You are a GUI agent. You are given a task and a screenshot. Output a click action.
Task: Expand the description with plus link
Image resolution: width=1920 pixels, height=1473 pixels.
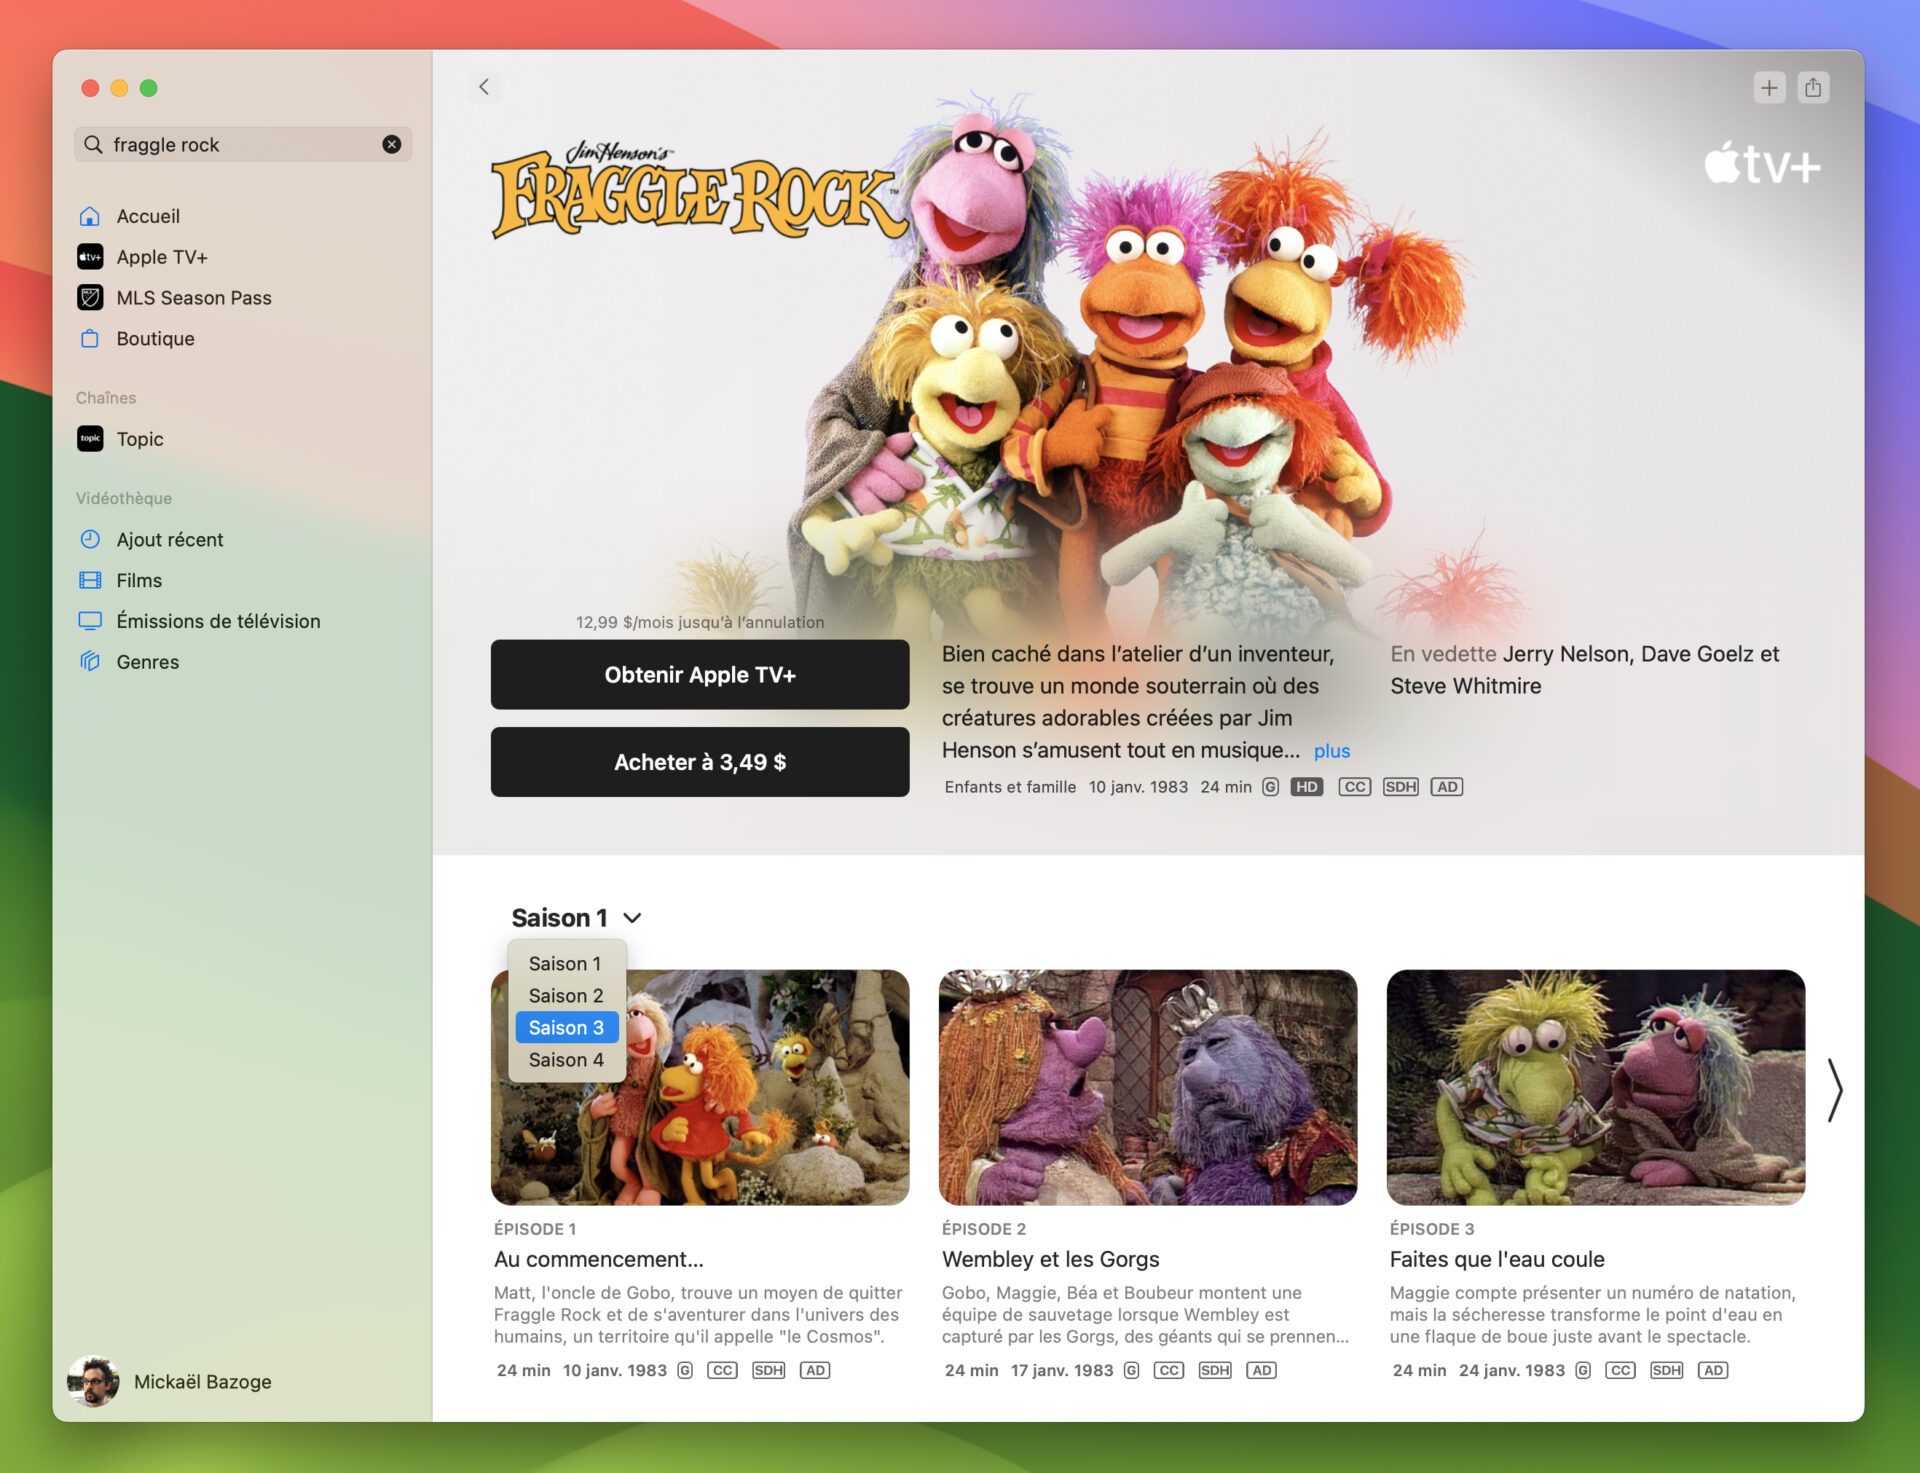(x=1331, y=750)
